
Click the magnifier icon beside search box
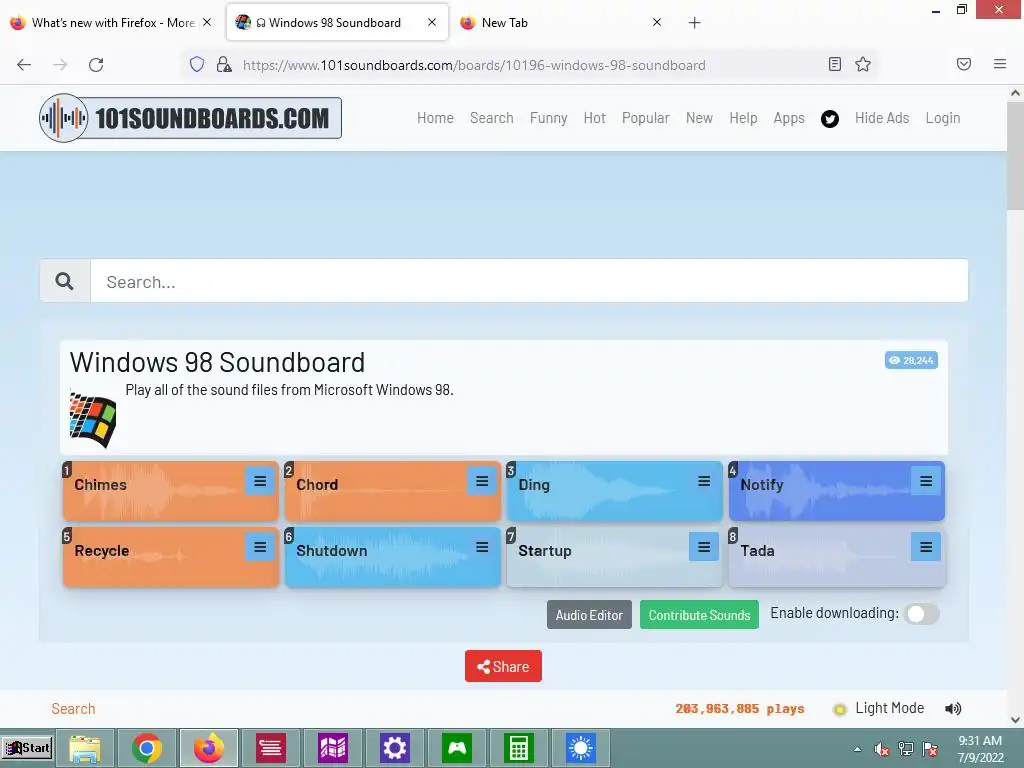click(65, 281)
